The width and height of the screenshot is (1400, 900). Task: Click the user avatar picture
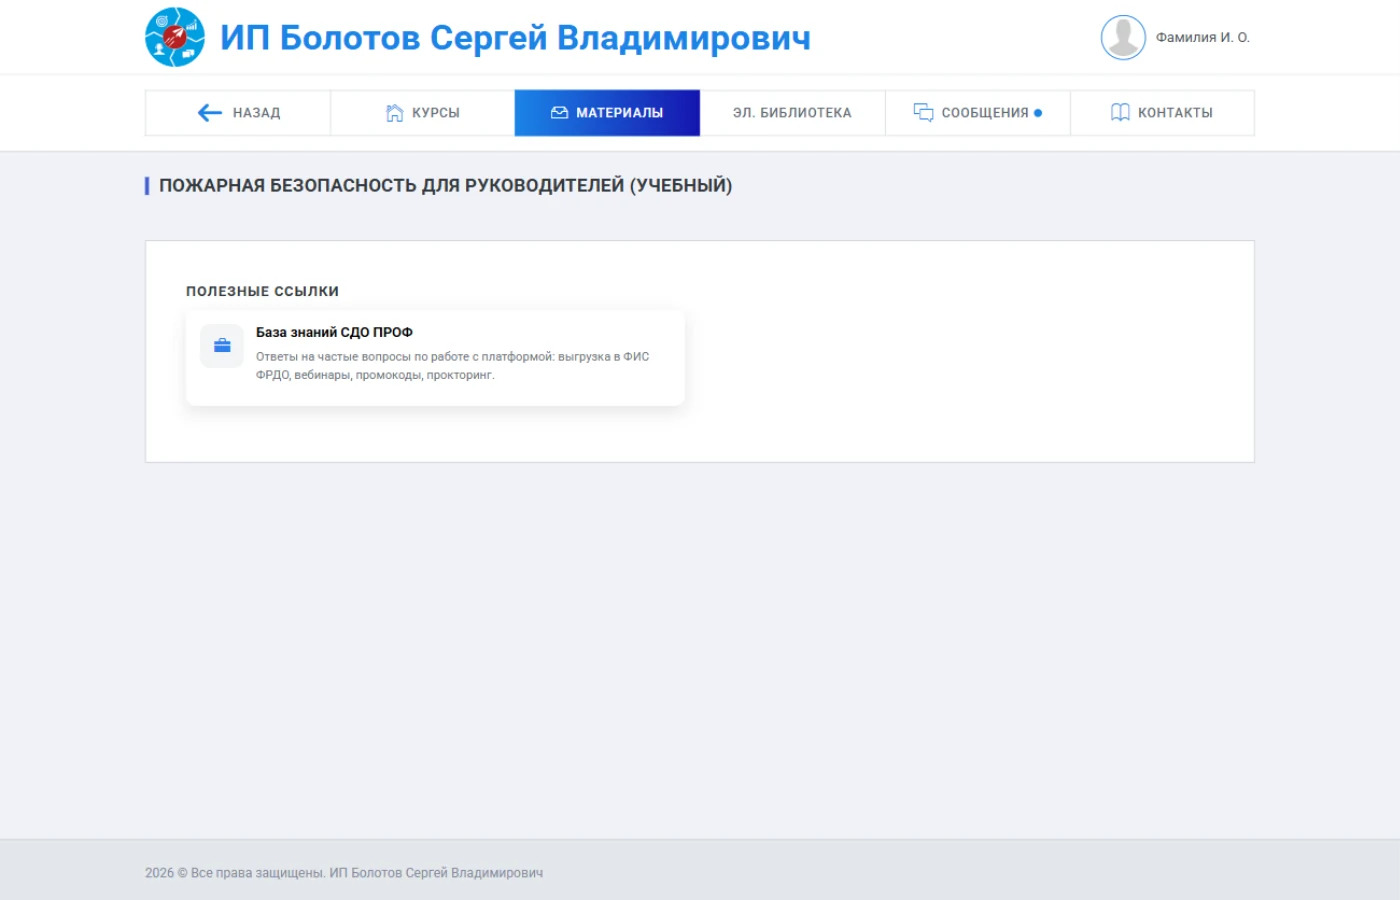(x=1123, y=37)
